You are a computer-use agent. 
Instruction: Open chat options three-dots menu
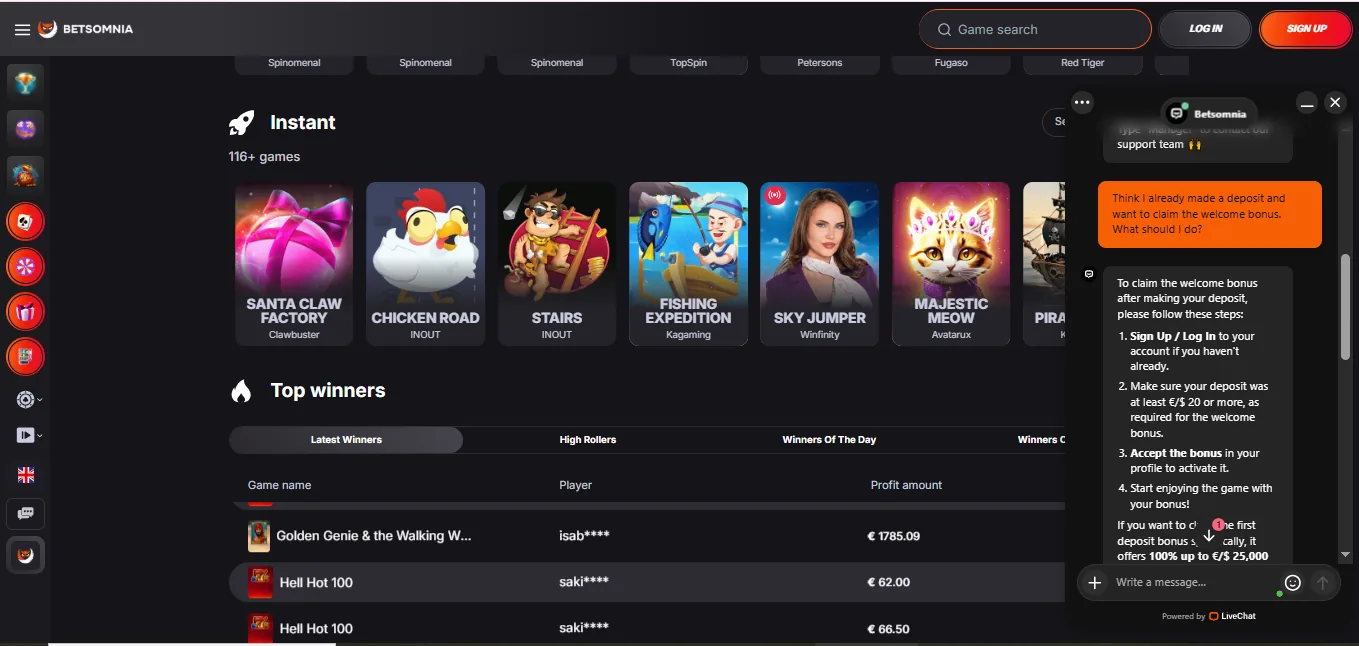click(1082, 102)
